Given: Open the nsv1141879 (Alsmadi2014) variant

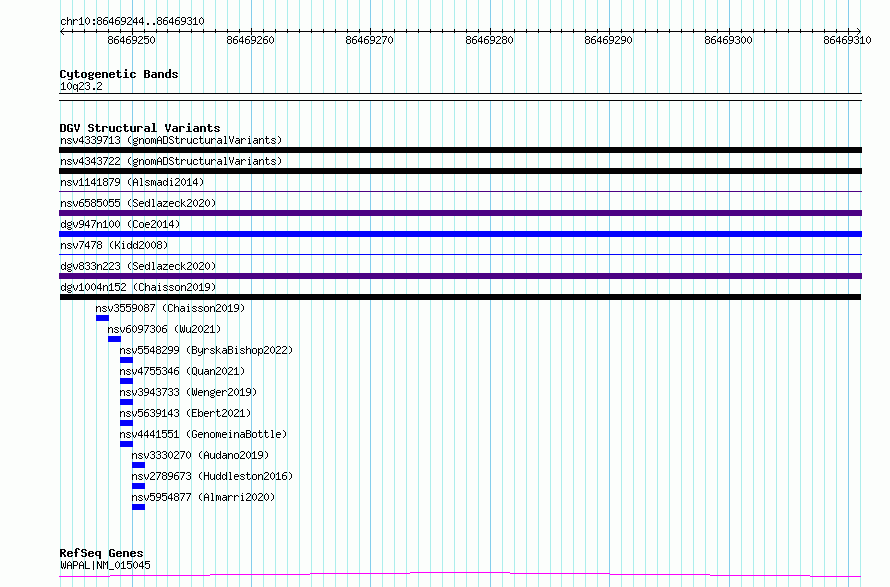Looking at the screenshot, I should pyautogui.click(x=132, y=182).
